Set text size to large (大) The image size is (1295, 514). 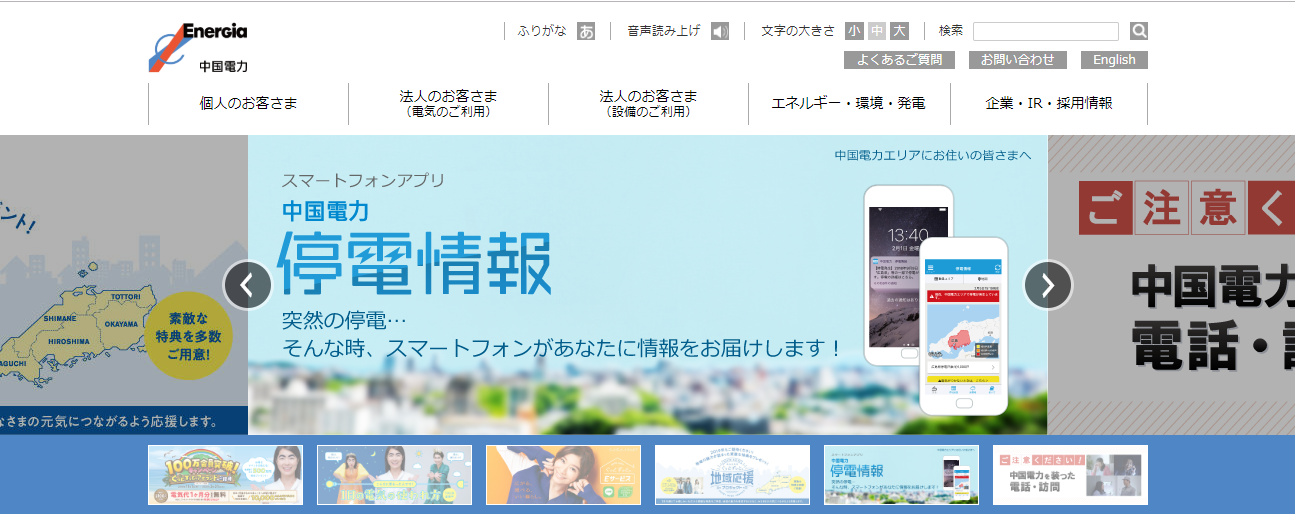tap(900, 31)
